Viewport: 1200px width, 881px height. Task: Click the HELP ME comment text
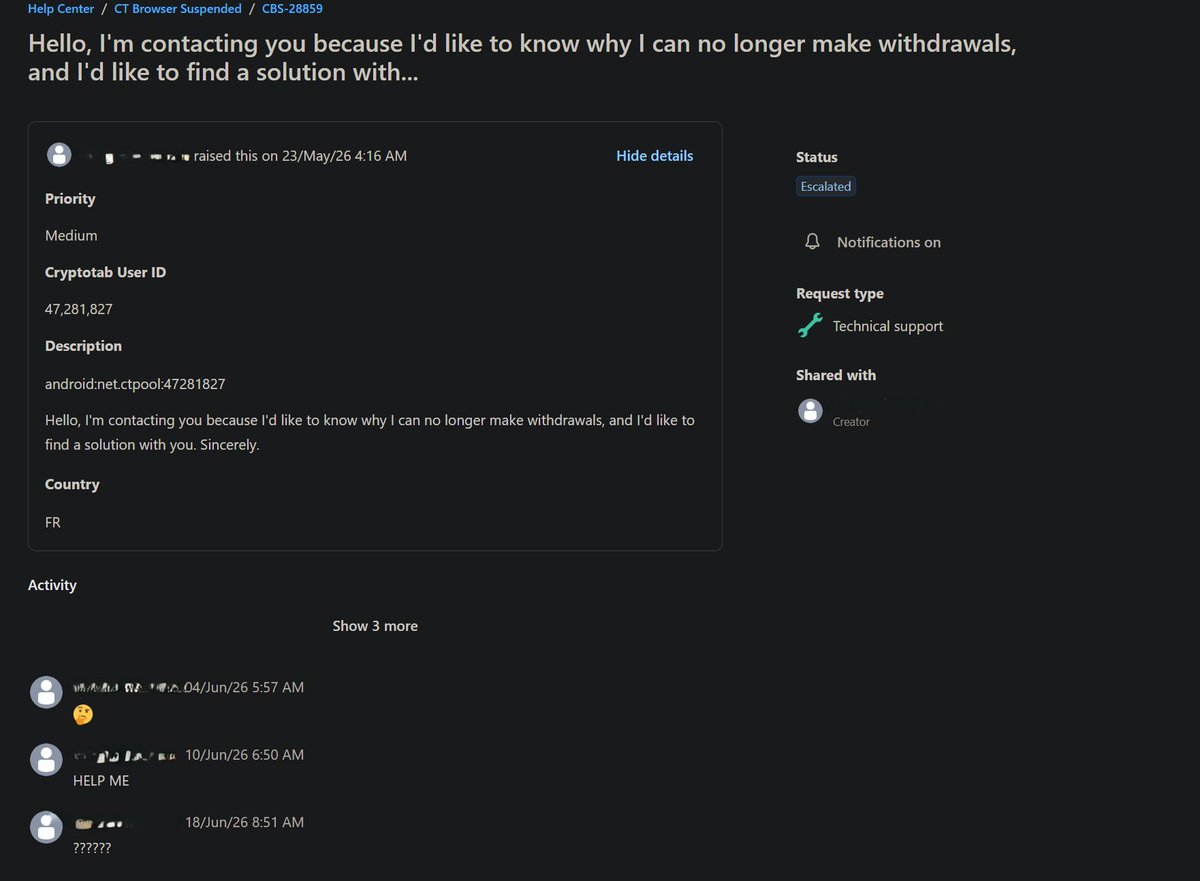pyautogui.click(x=101, y=781)
